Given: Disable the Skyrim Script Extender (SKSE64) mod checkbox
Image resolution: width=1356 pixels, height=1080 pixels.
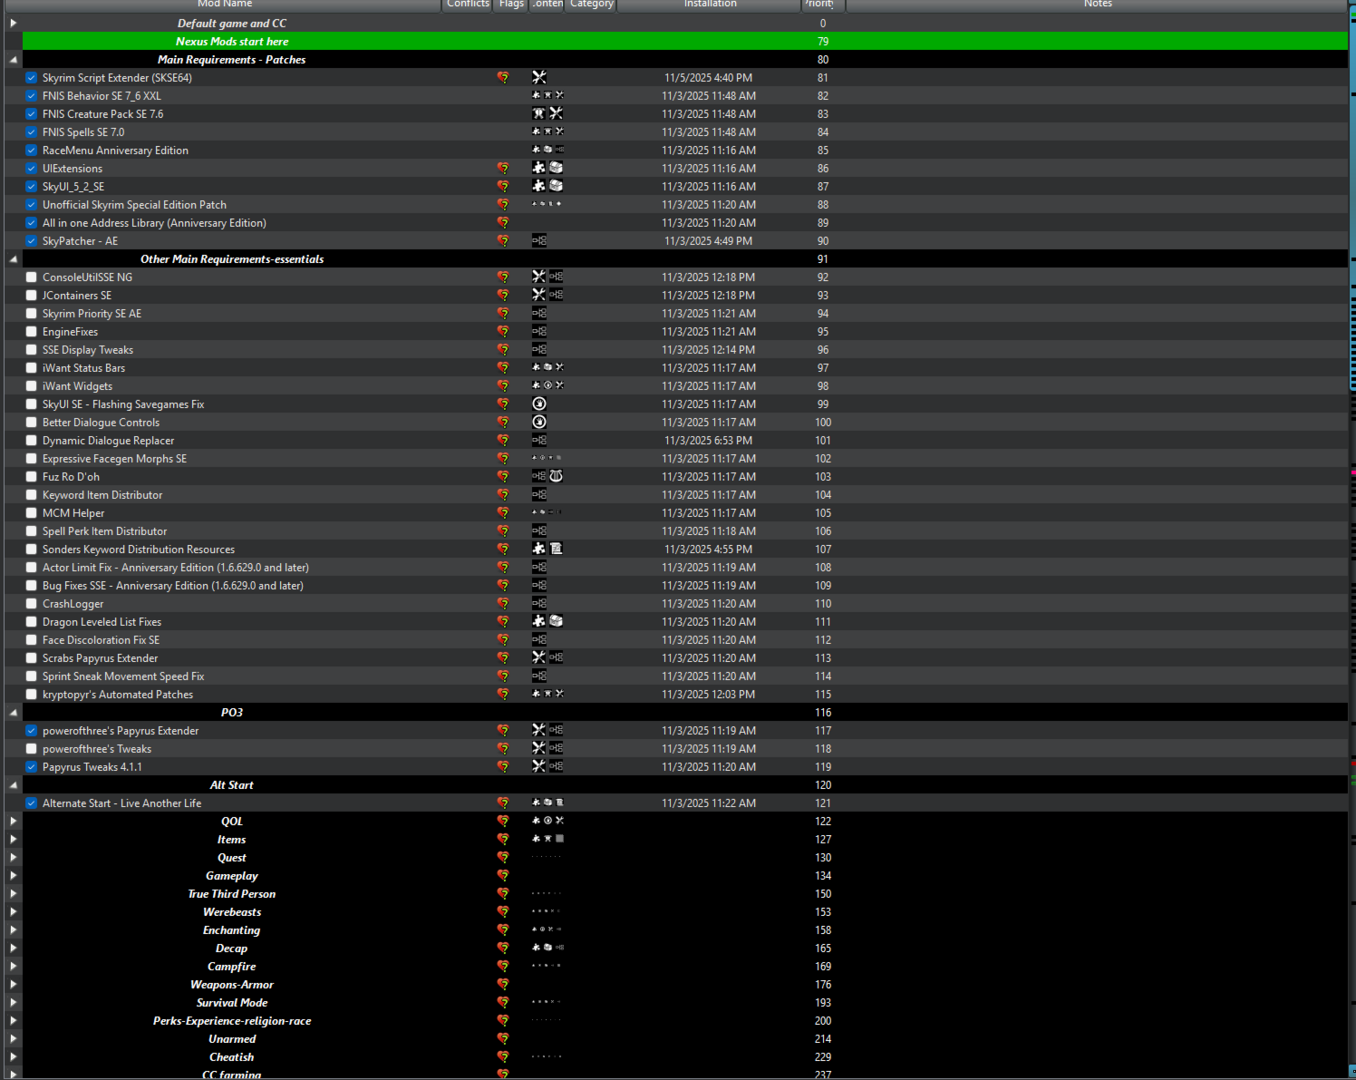Looking at the screenshot, I should (x=32, y=78).
